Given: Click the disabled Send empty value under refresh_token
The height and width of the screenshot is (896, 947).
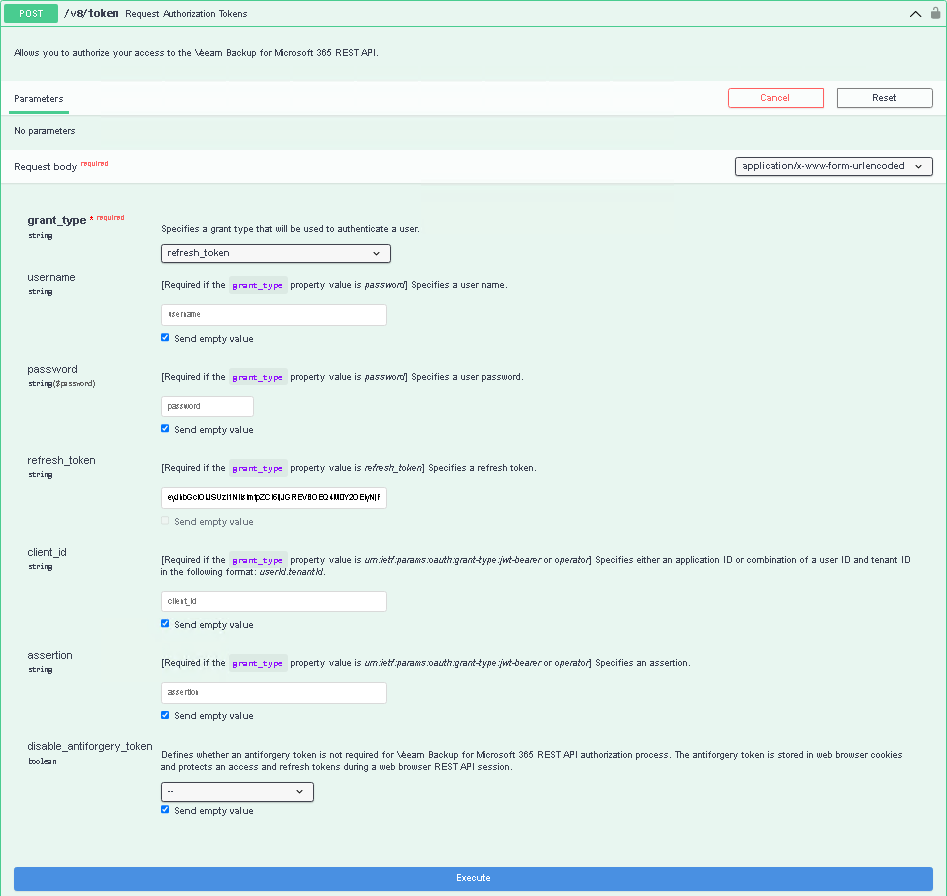Looking at the screenshot, I should click(165, 520).
